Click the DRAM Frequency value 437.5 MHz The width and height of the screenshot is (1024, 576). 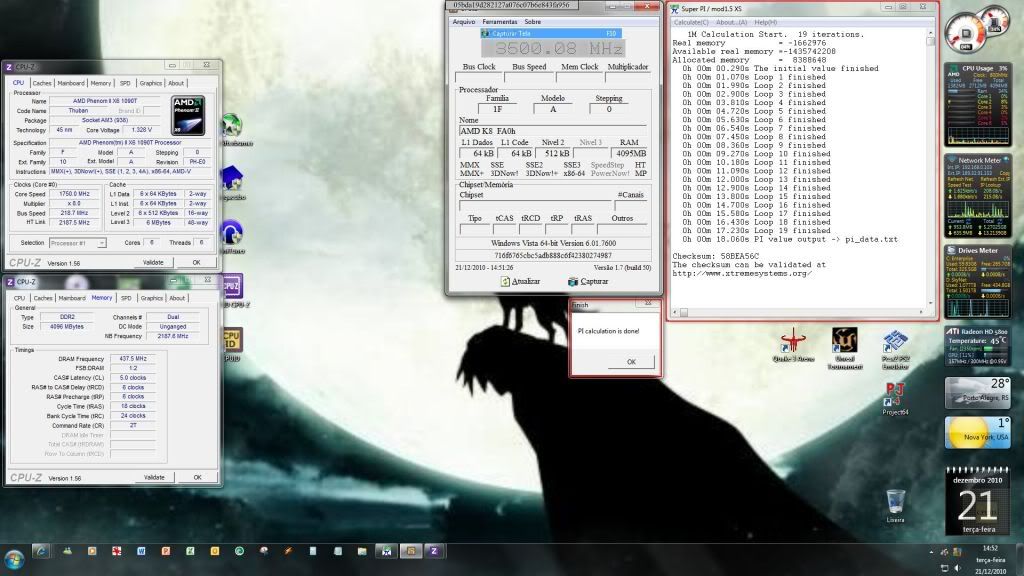tap(133, 359)
